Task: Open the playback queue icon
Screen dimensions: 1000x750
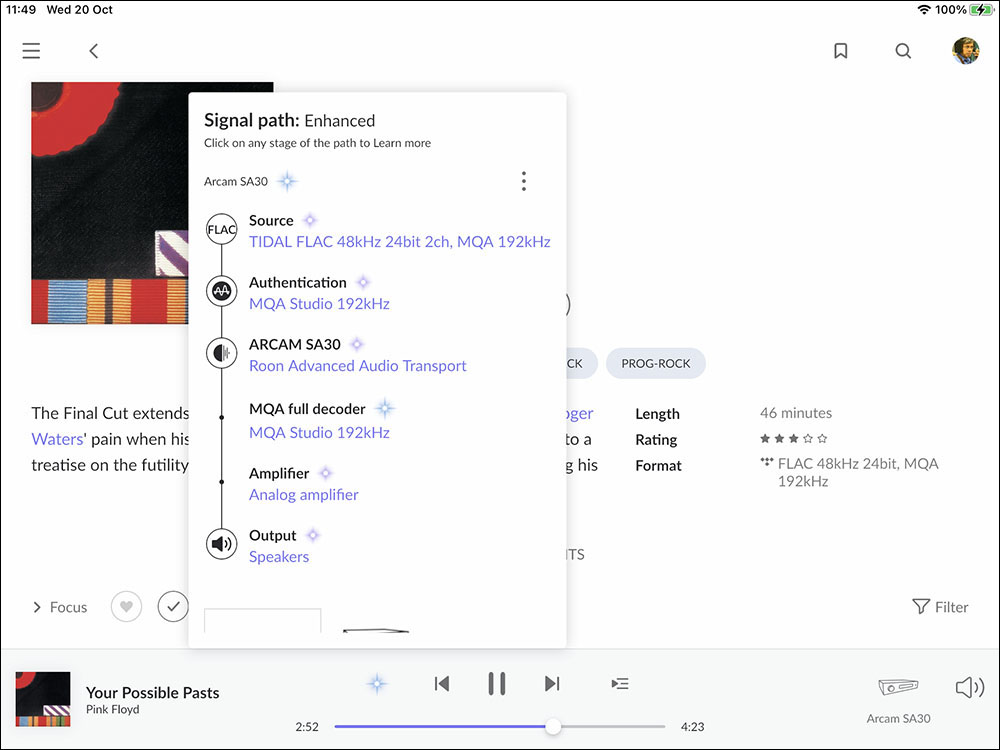Action: coord(620,684)
